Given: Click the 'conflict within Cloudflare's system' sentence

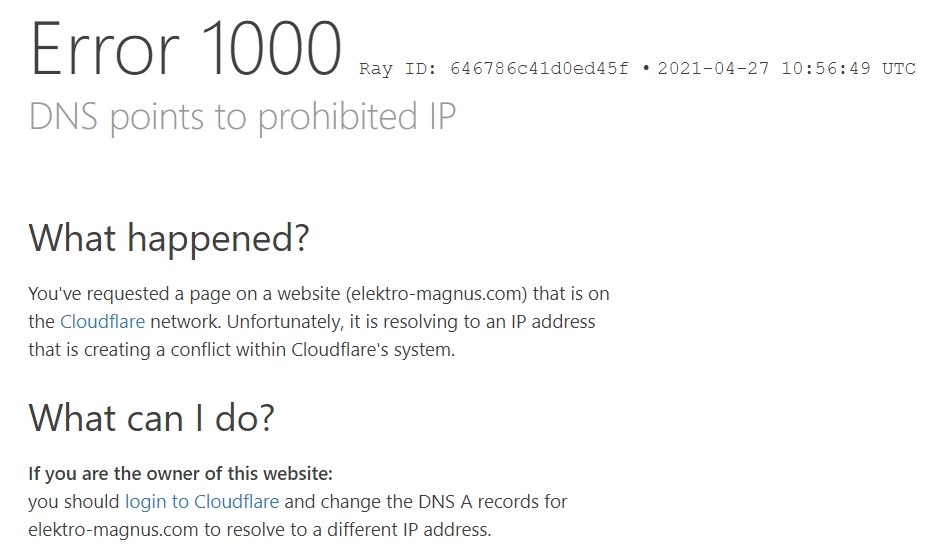Looking at the screenshot, I should click(x=313, y=350).
